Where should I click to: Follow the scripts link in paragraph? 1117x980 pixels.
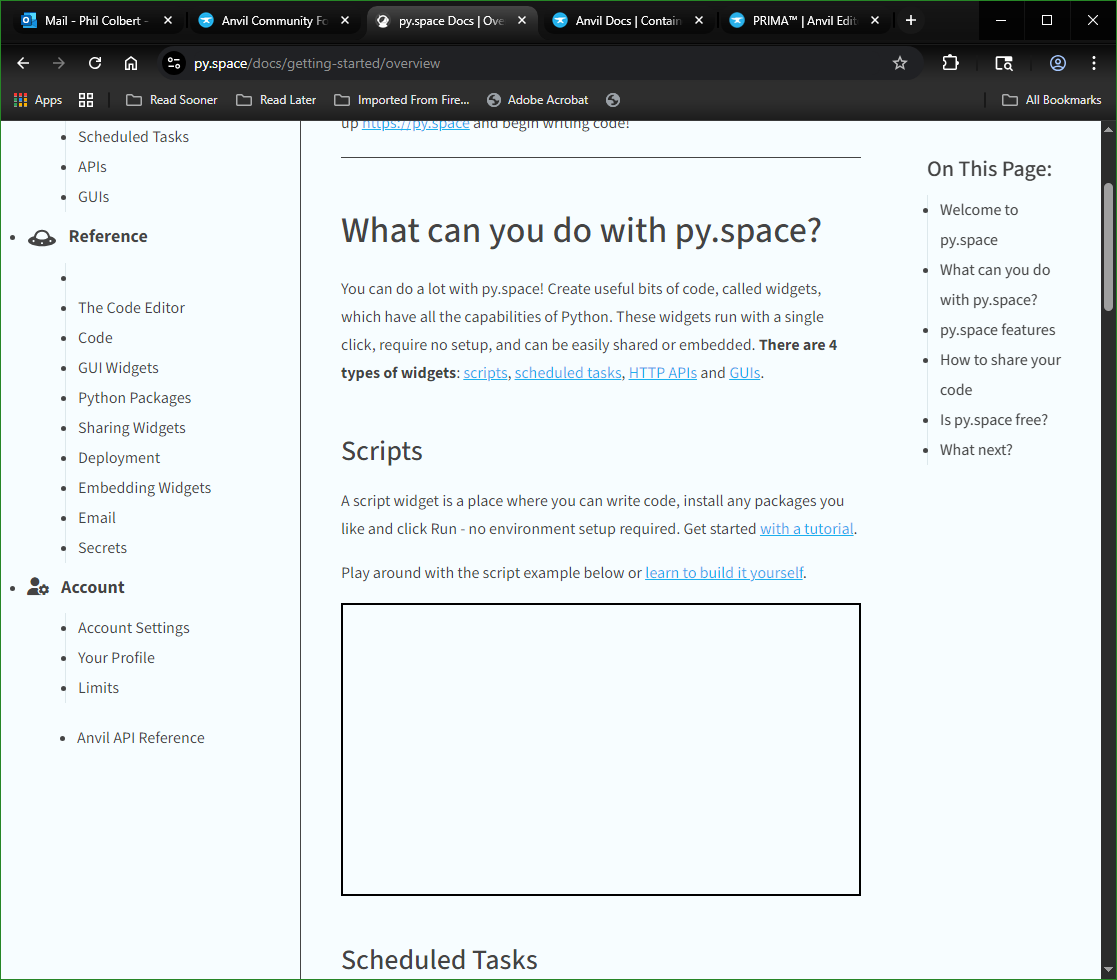tap(485, 372)
